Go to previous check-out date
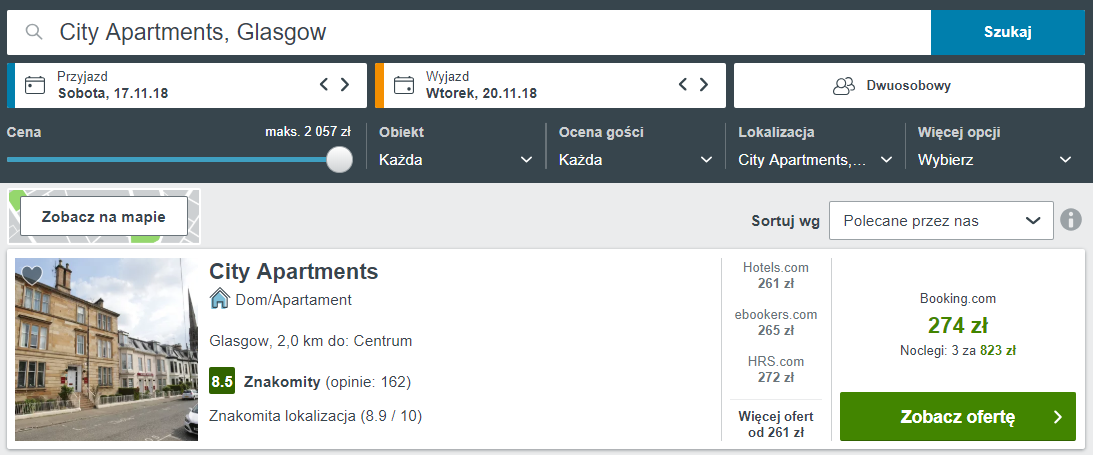Viewport: 1093px width, 455px height. tap(684, 84)
